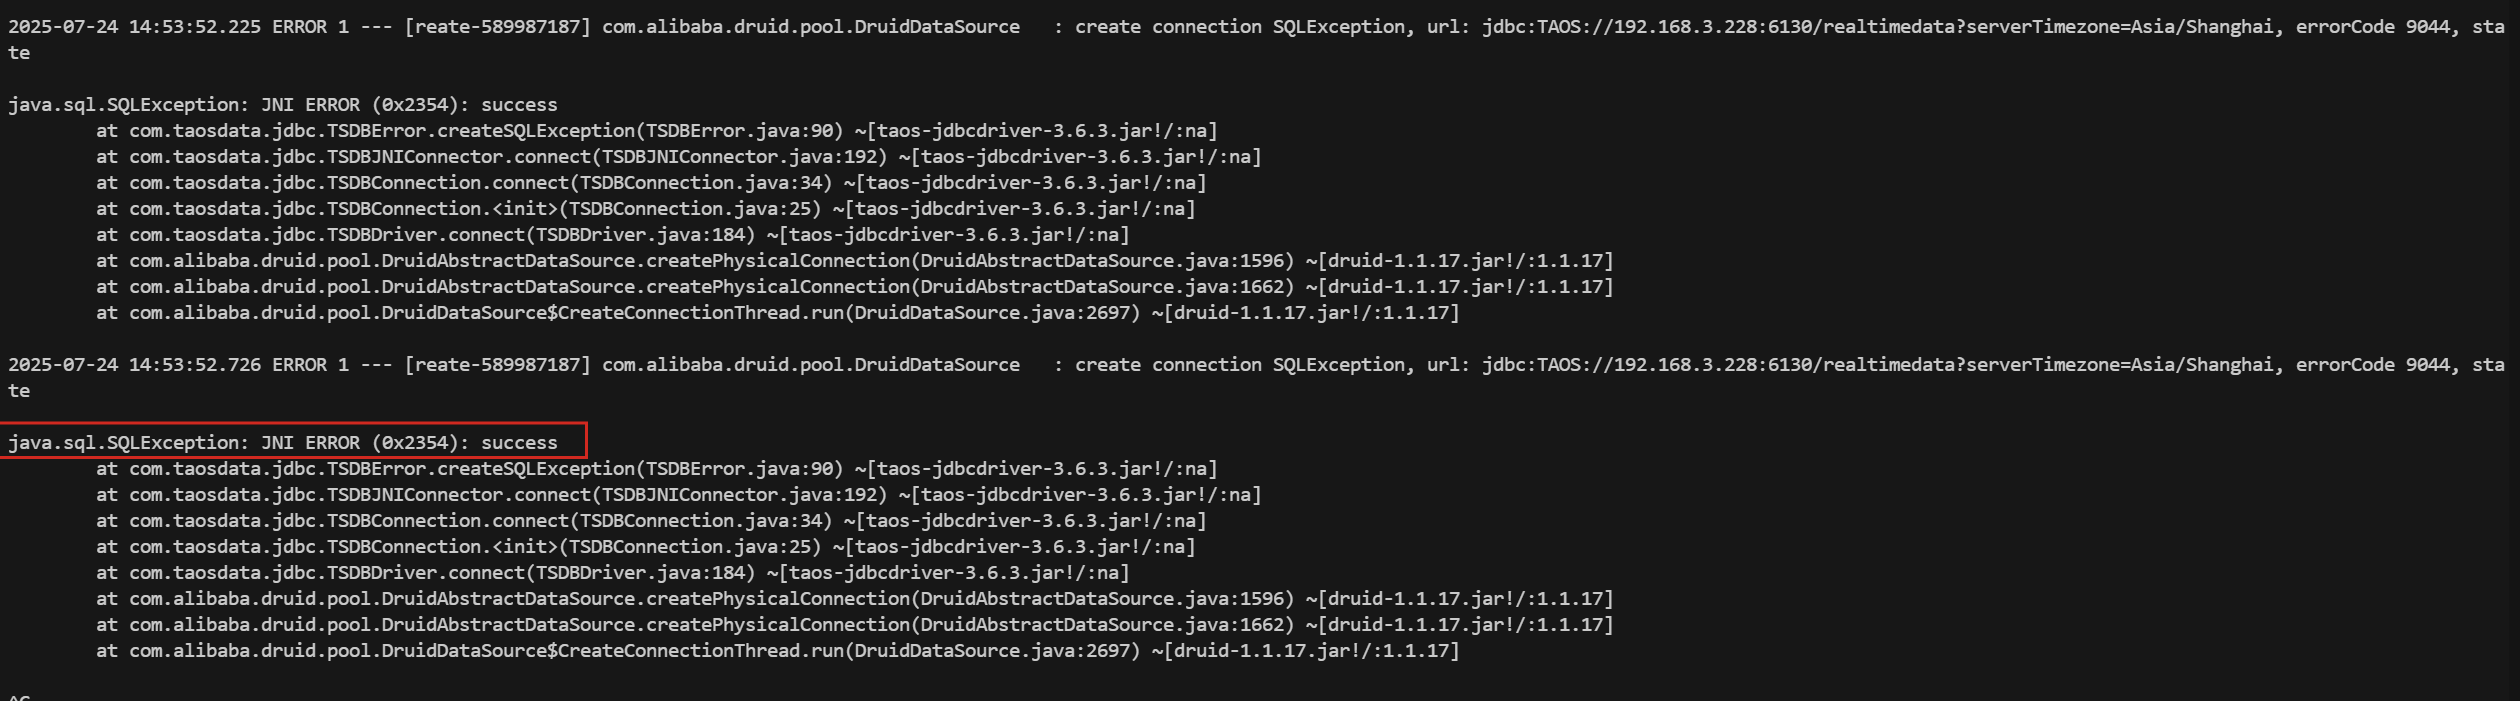Image resolution: width=2520 pixels, height=701 pixels.
Task: Click the [reate-589987187] thread name in the first log entry
Action: pos(497,27)
